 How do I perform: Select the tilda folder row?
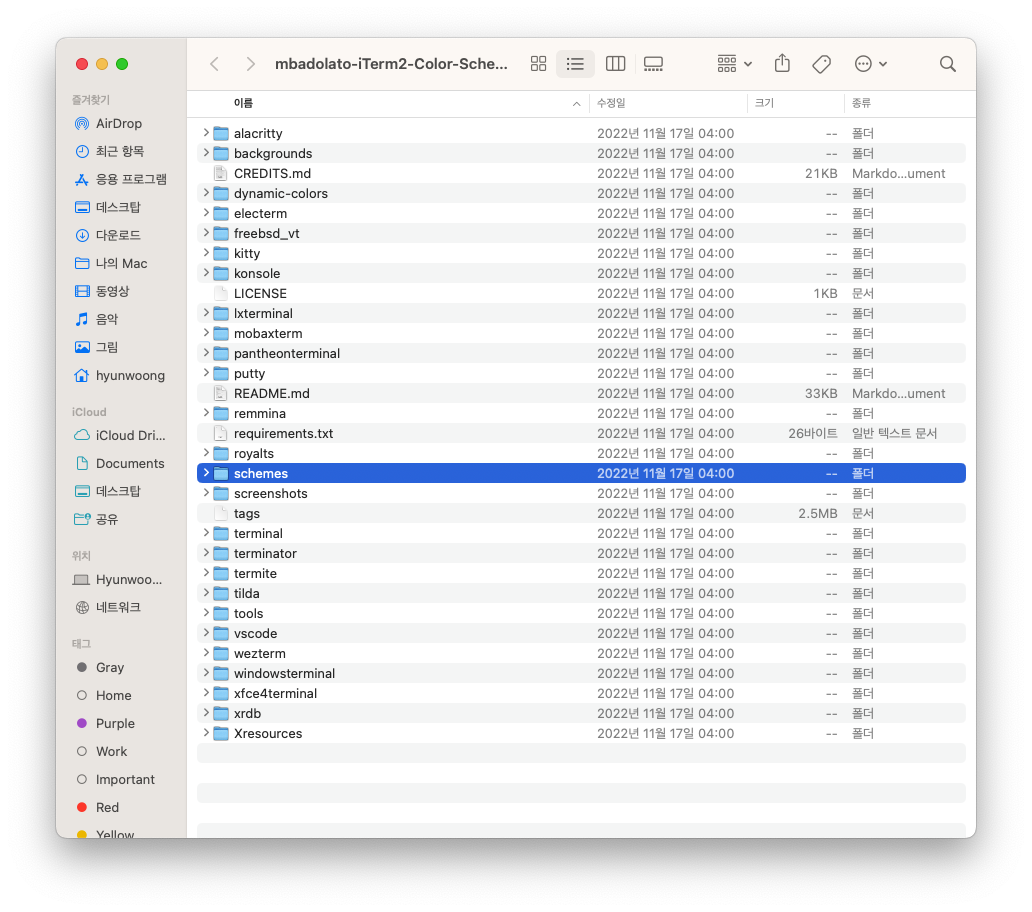581,594
